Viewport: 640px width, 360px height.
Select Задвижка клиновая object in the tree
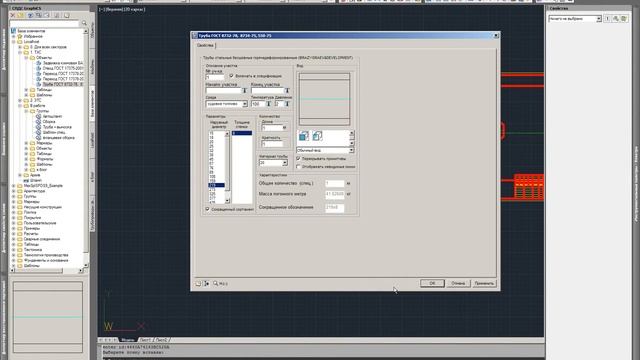[63, 63]
